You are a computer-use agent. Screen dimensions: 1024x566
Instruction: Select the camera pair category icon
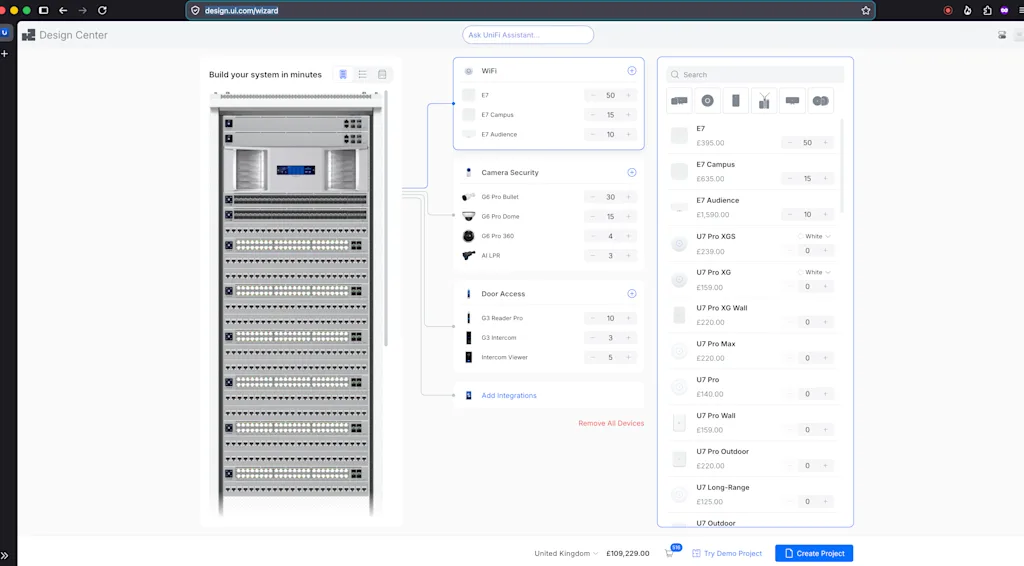[x=820, y=101]
